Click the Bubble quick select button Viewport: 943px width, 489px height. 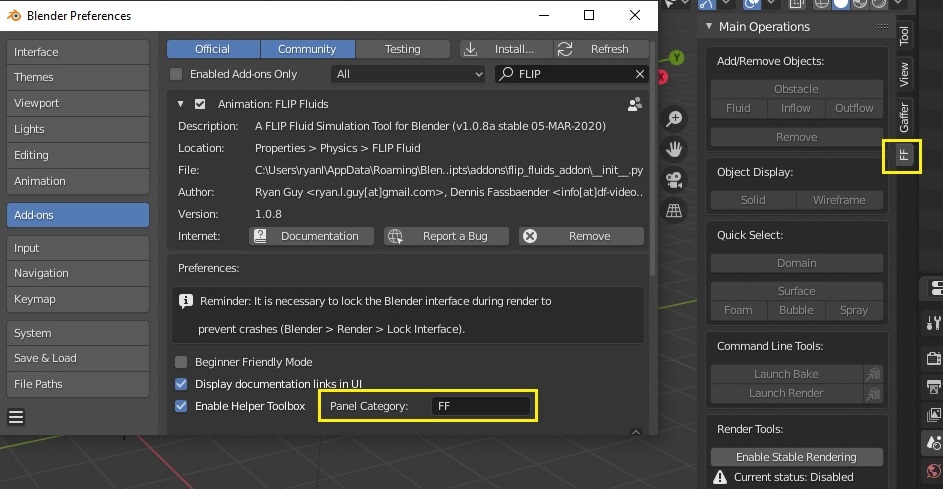(796, 310)
